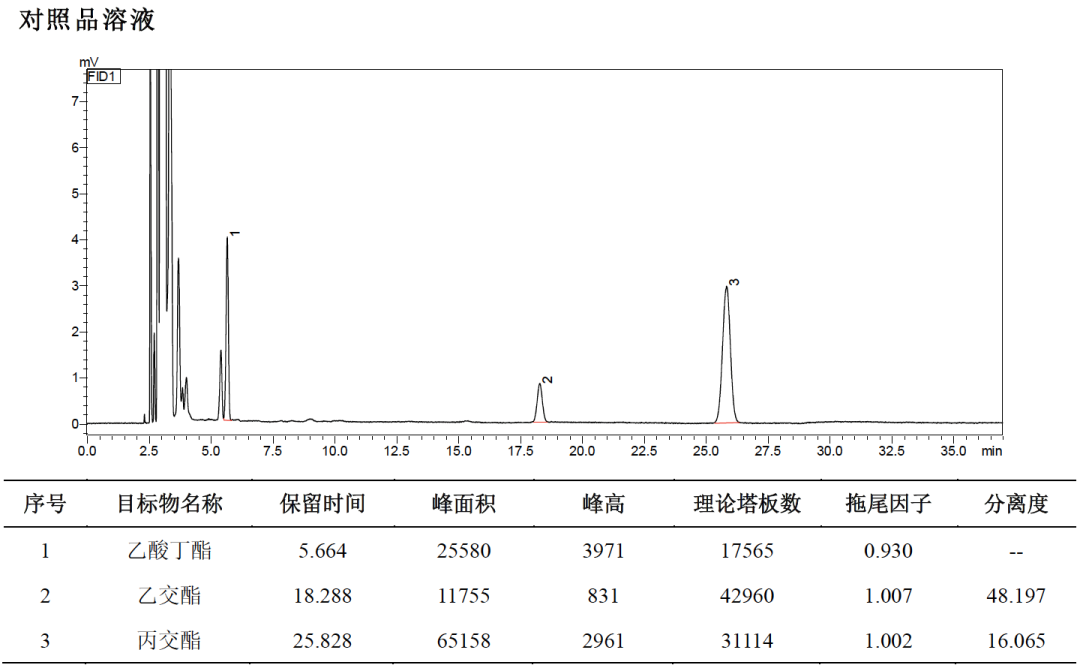
Task: Click y-axis tick value 4
Action: [75, 240]
